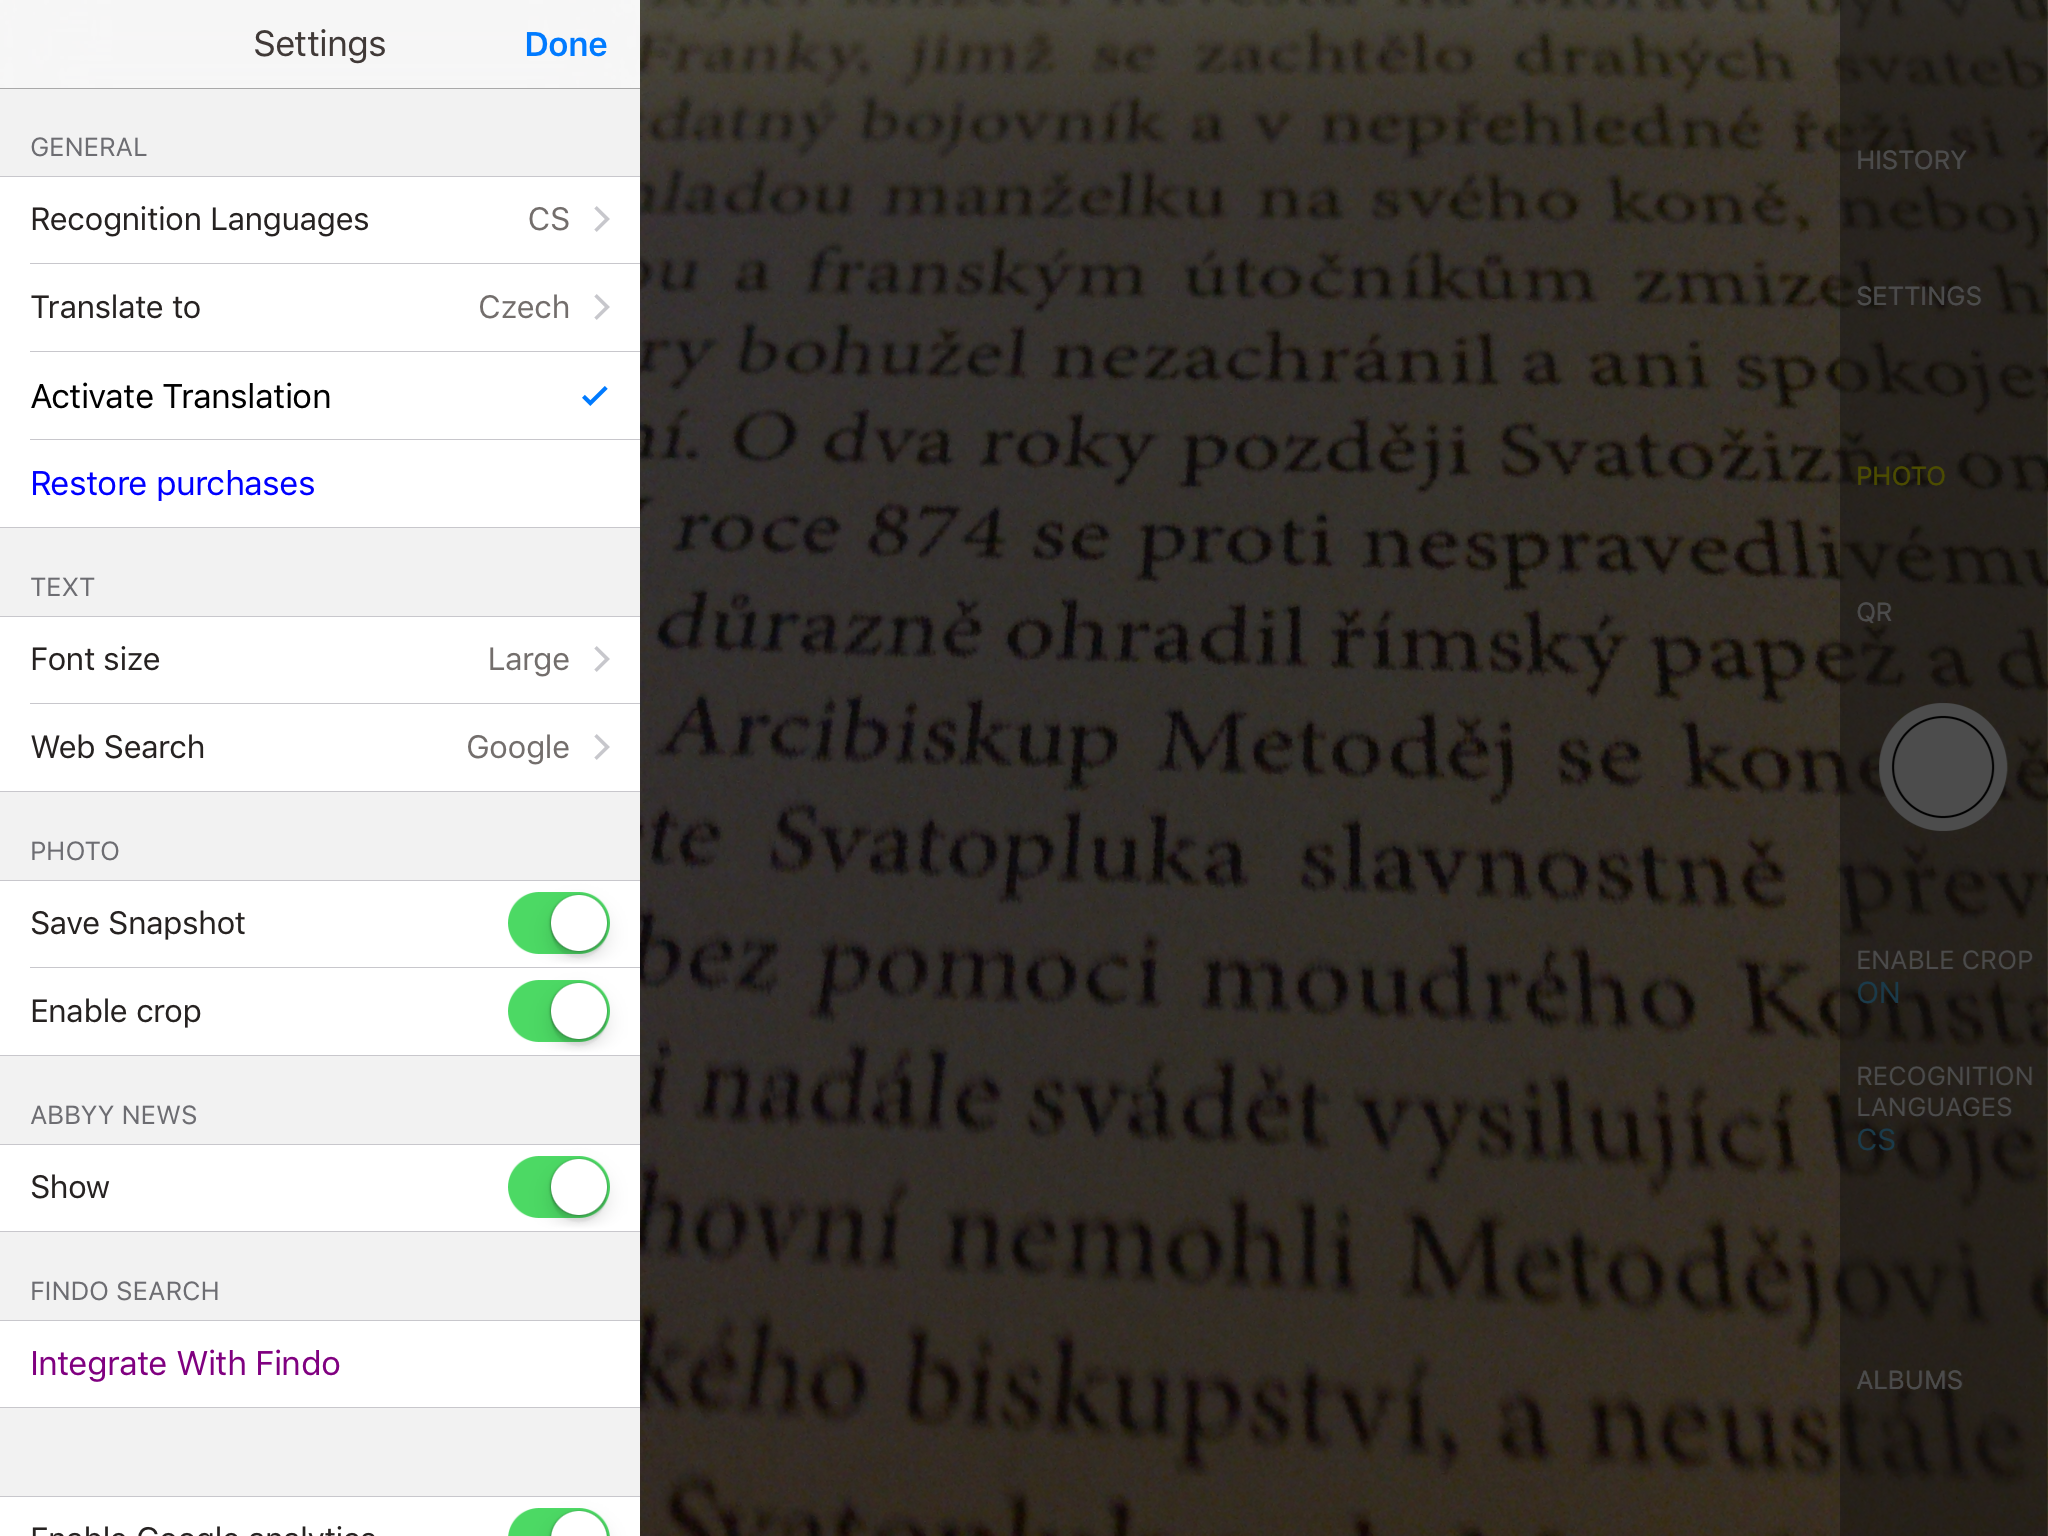Viewport: 2048px width, 1536px height.
Task: Open Font size options
Action: [320, 660]
